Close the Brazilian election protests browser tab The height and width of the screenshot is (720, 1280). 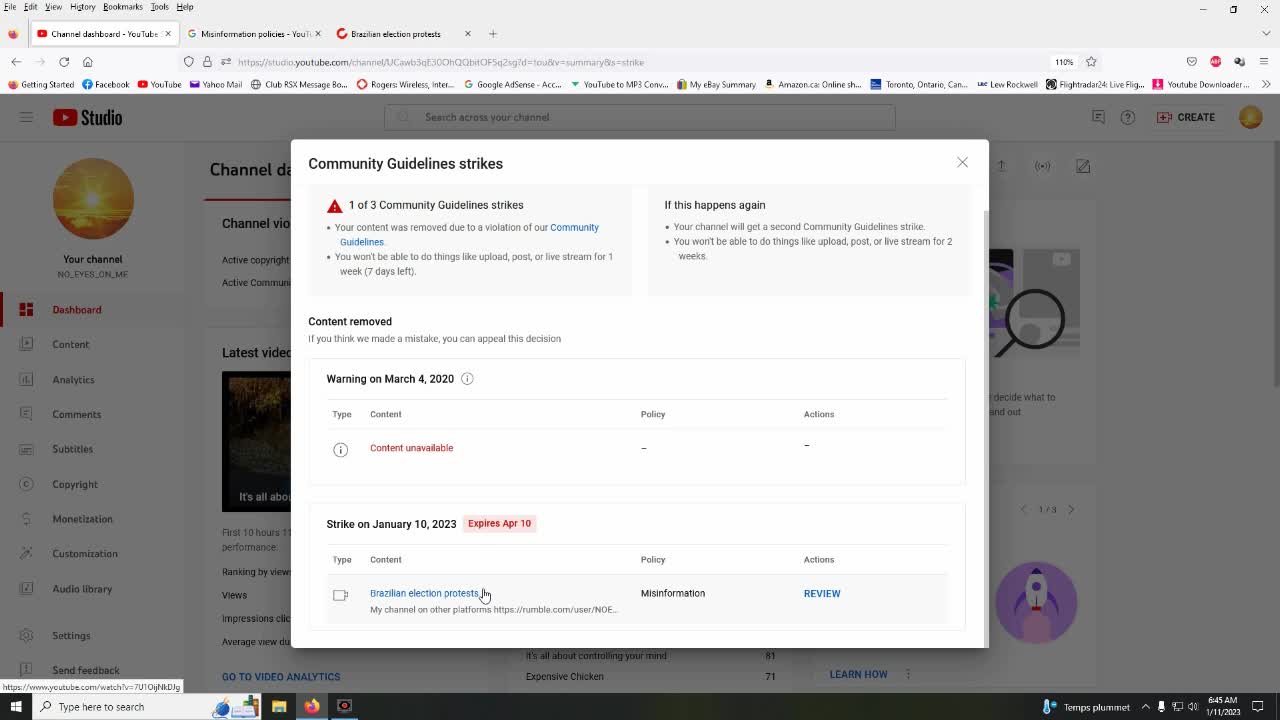[x=467, y=34]
